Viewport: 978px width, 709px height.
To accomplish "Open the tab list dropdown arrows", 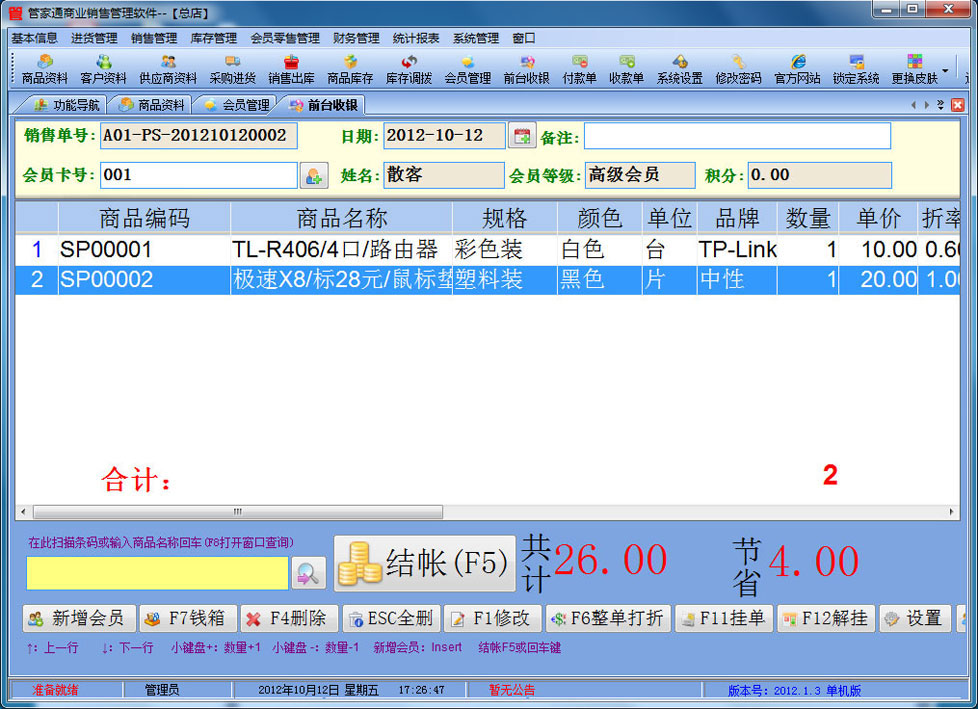I will point(941,105).
